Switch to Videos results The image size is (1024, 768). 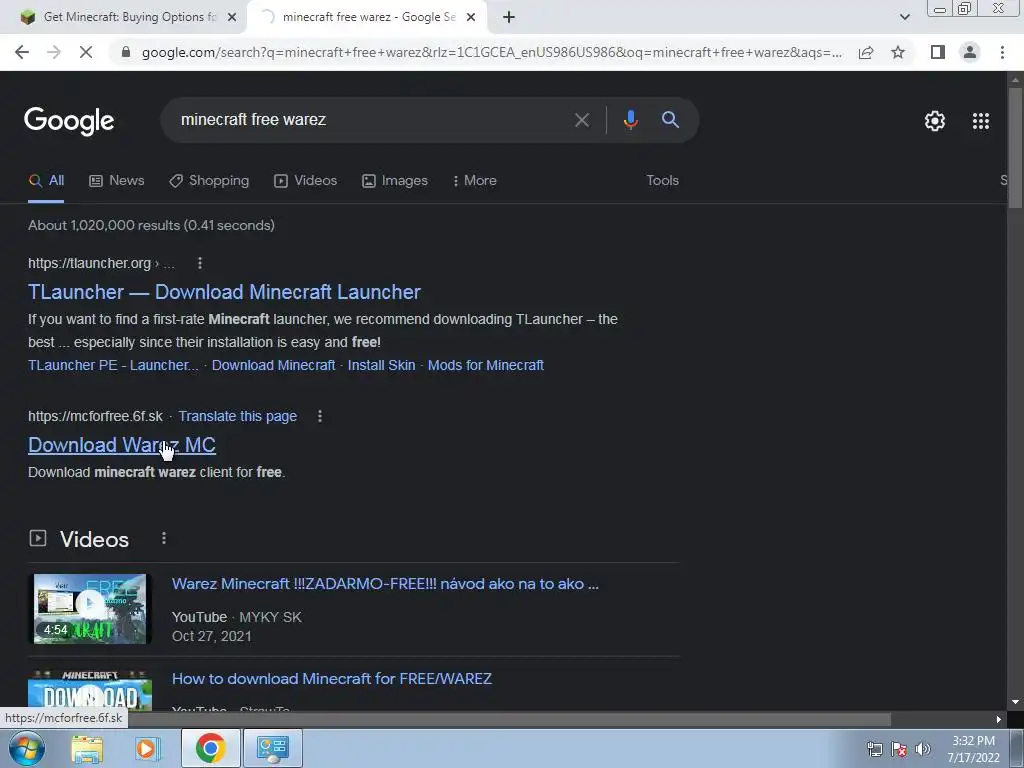(x=305, y=181)
